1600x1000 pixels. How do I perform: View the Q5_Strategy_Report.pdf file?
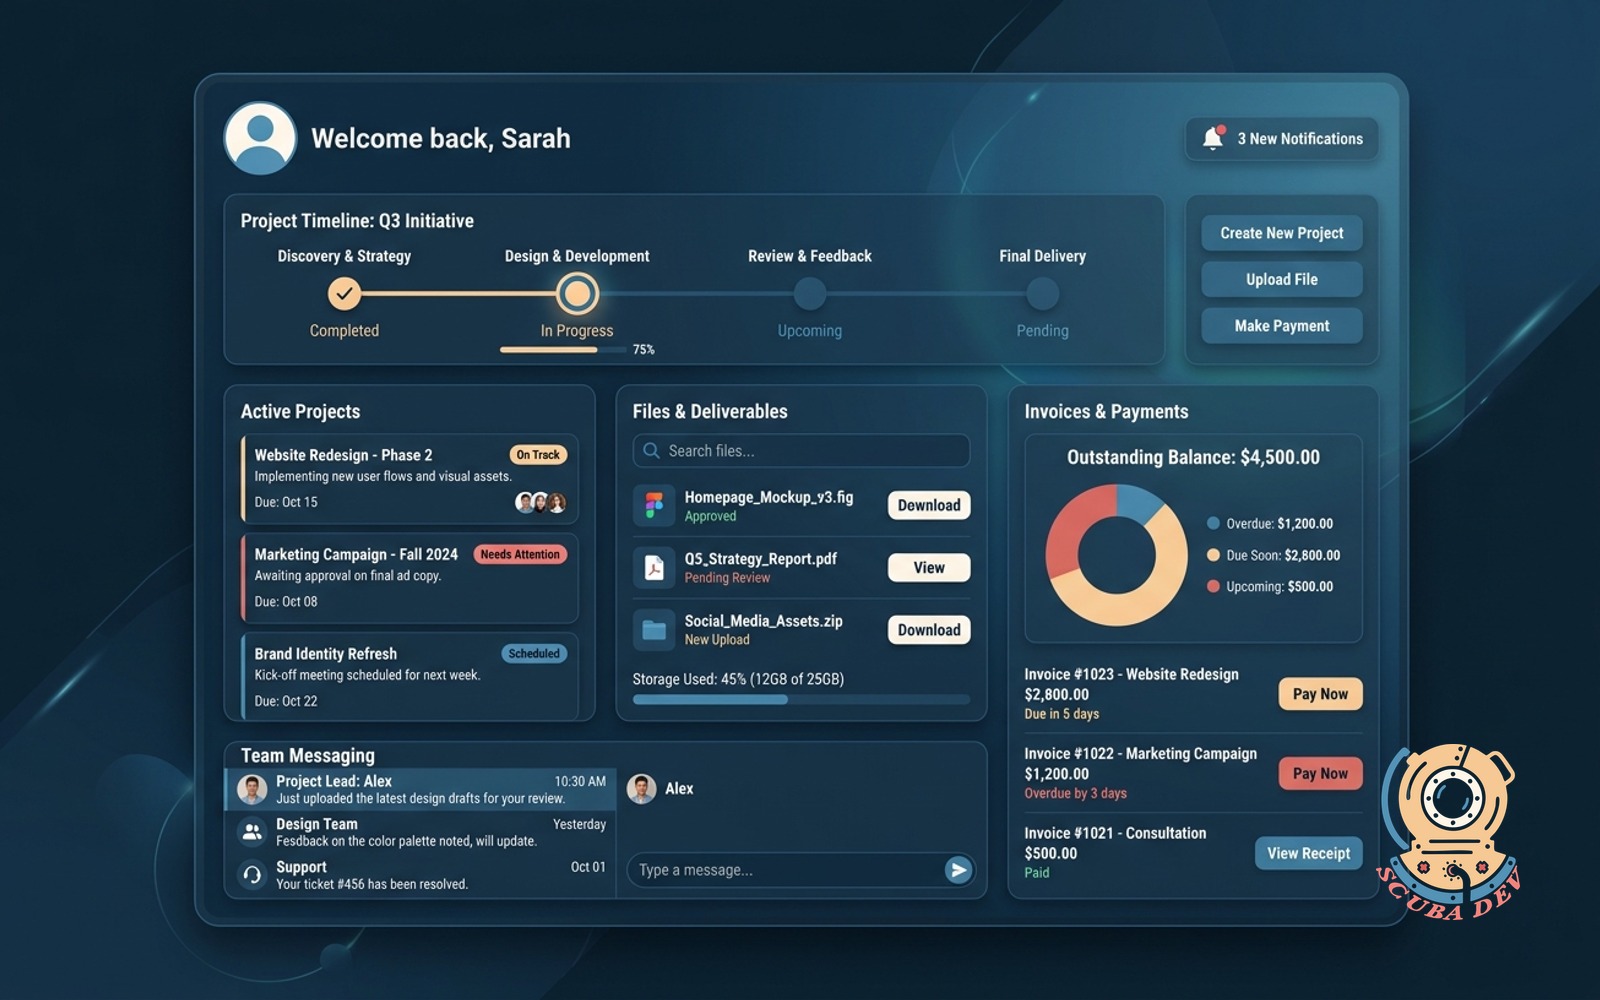coord(929,567)
